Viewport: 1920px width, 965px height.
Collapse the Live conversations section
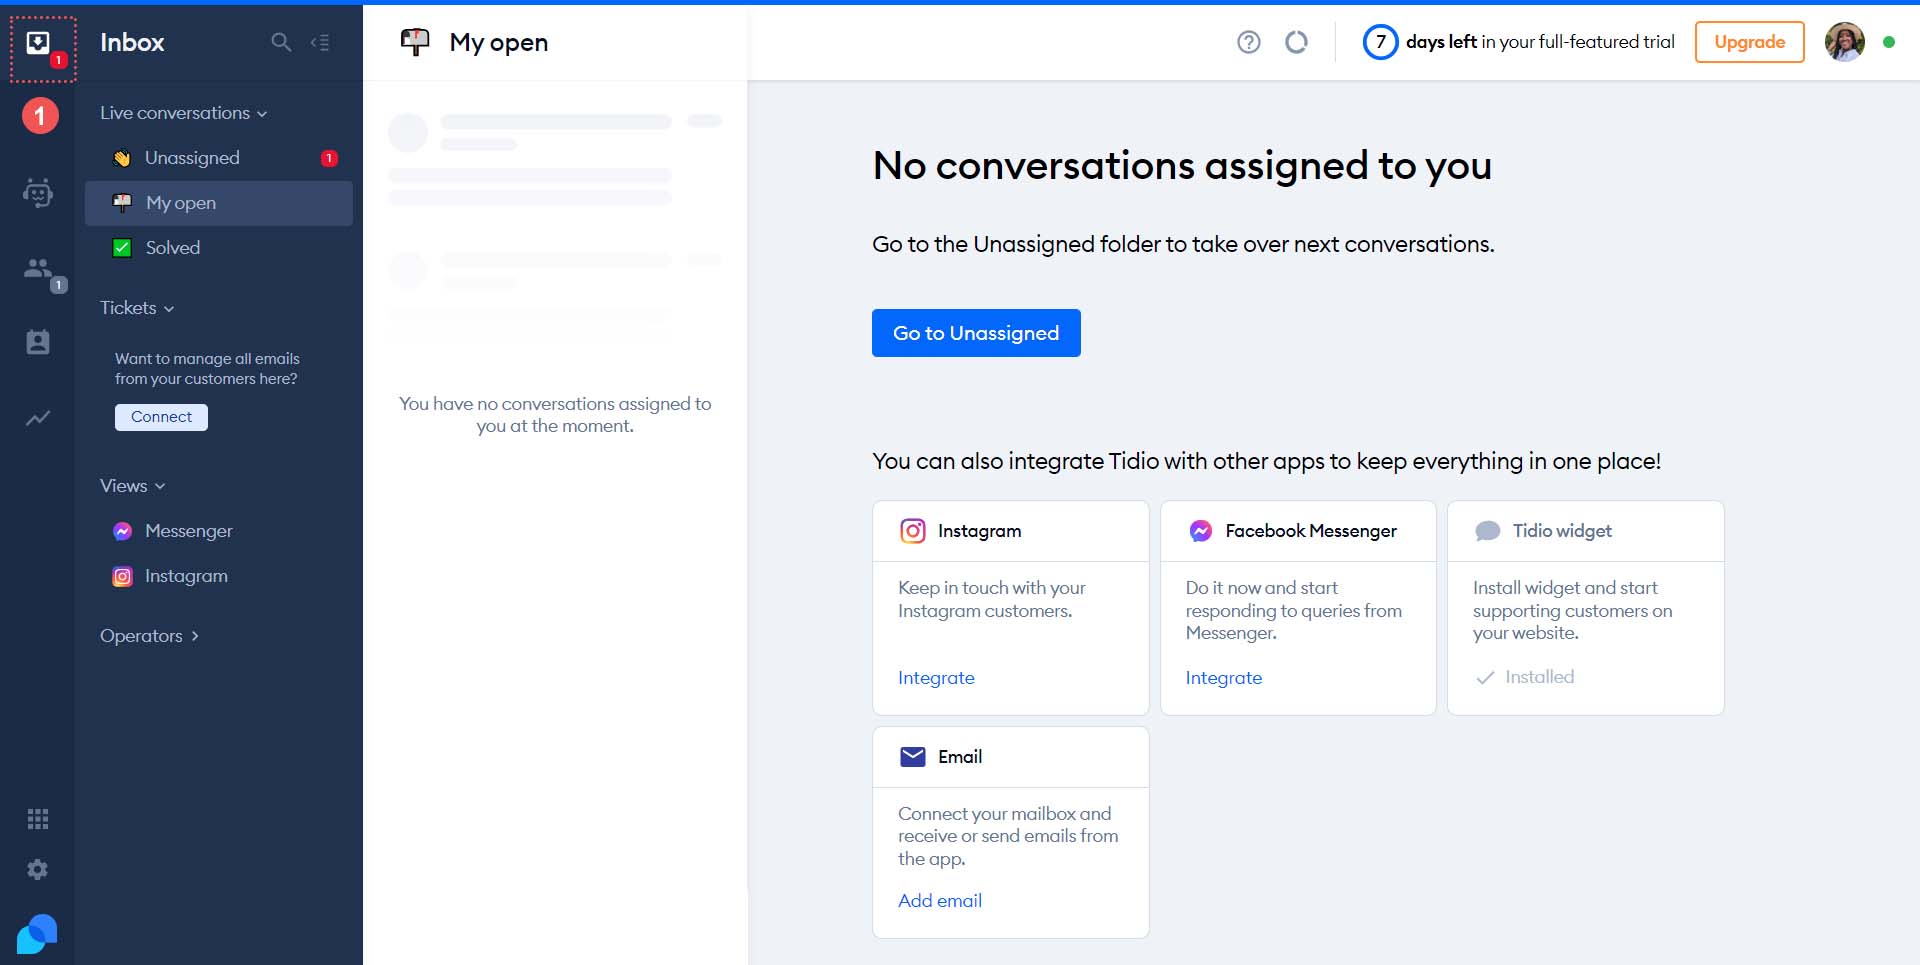pos(263,113)
